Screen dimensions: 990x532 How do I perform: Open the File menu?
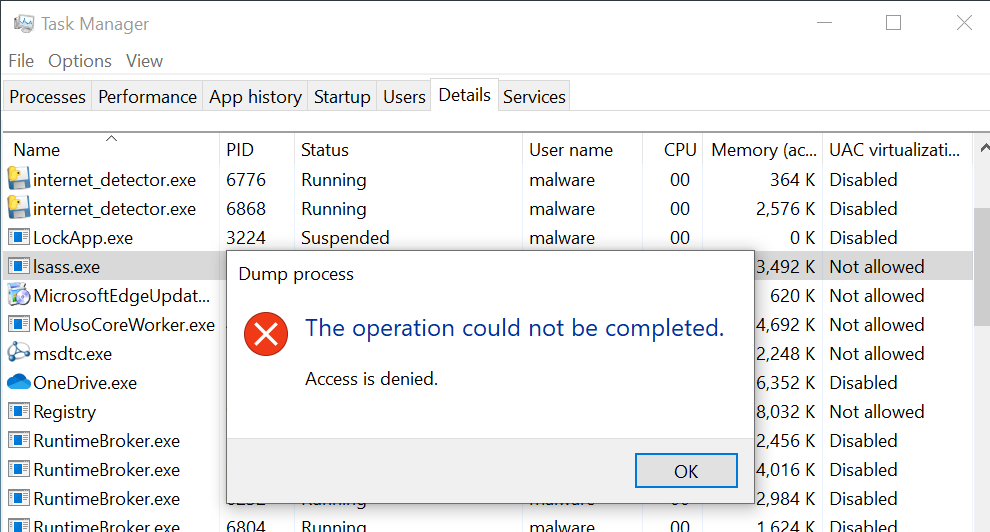coord(21,61)
